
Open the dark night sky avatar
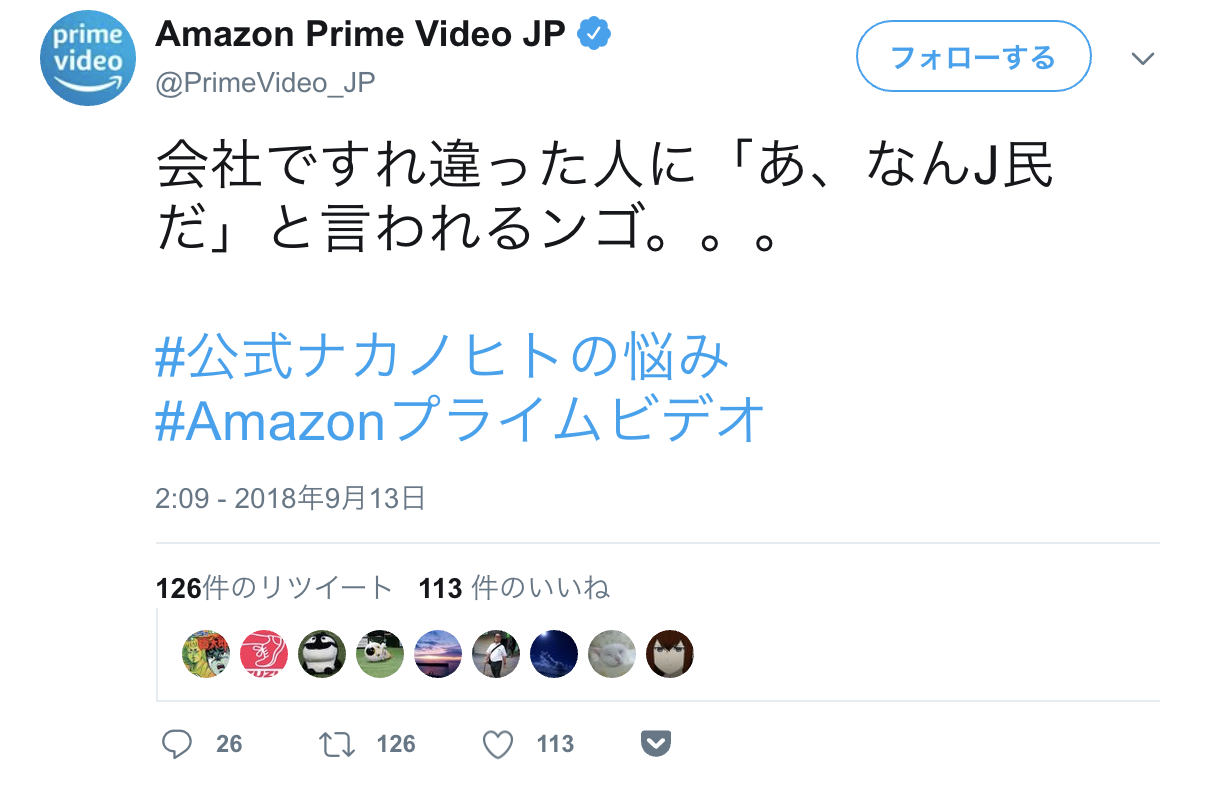tap(554, 655)
